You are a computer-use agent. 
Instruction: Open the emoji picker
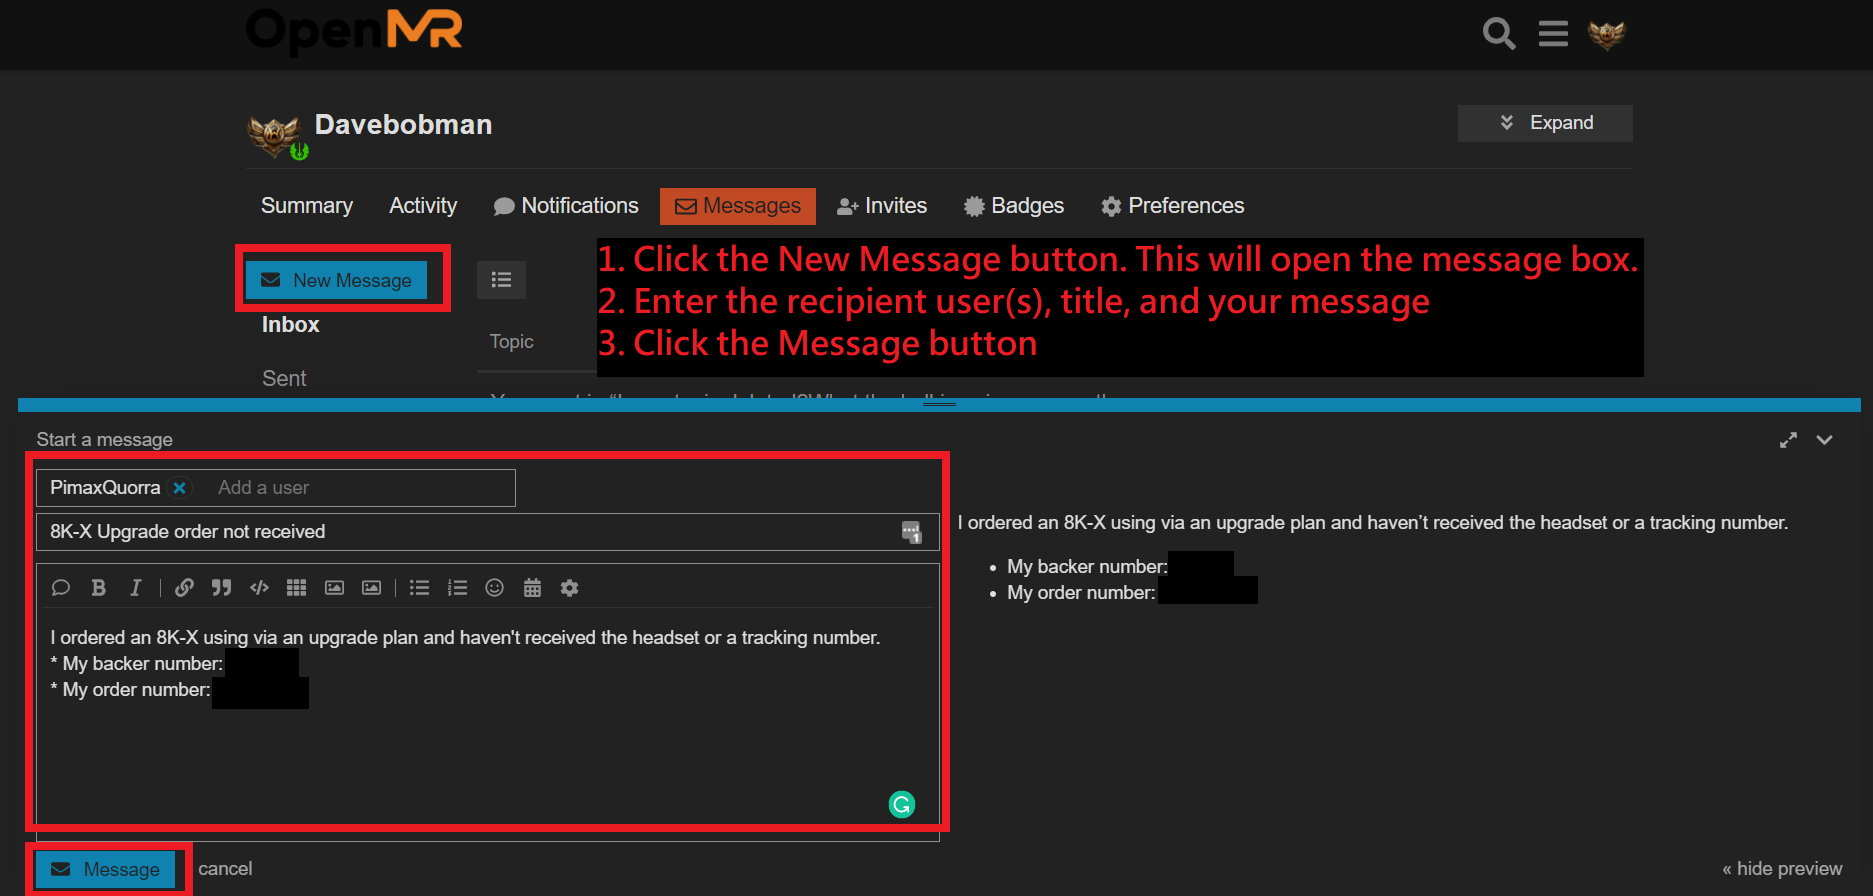click(494, 588)
